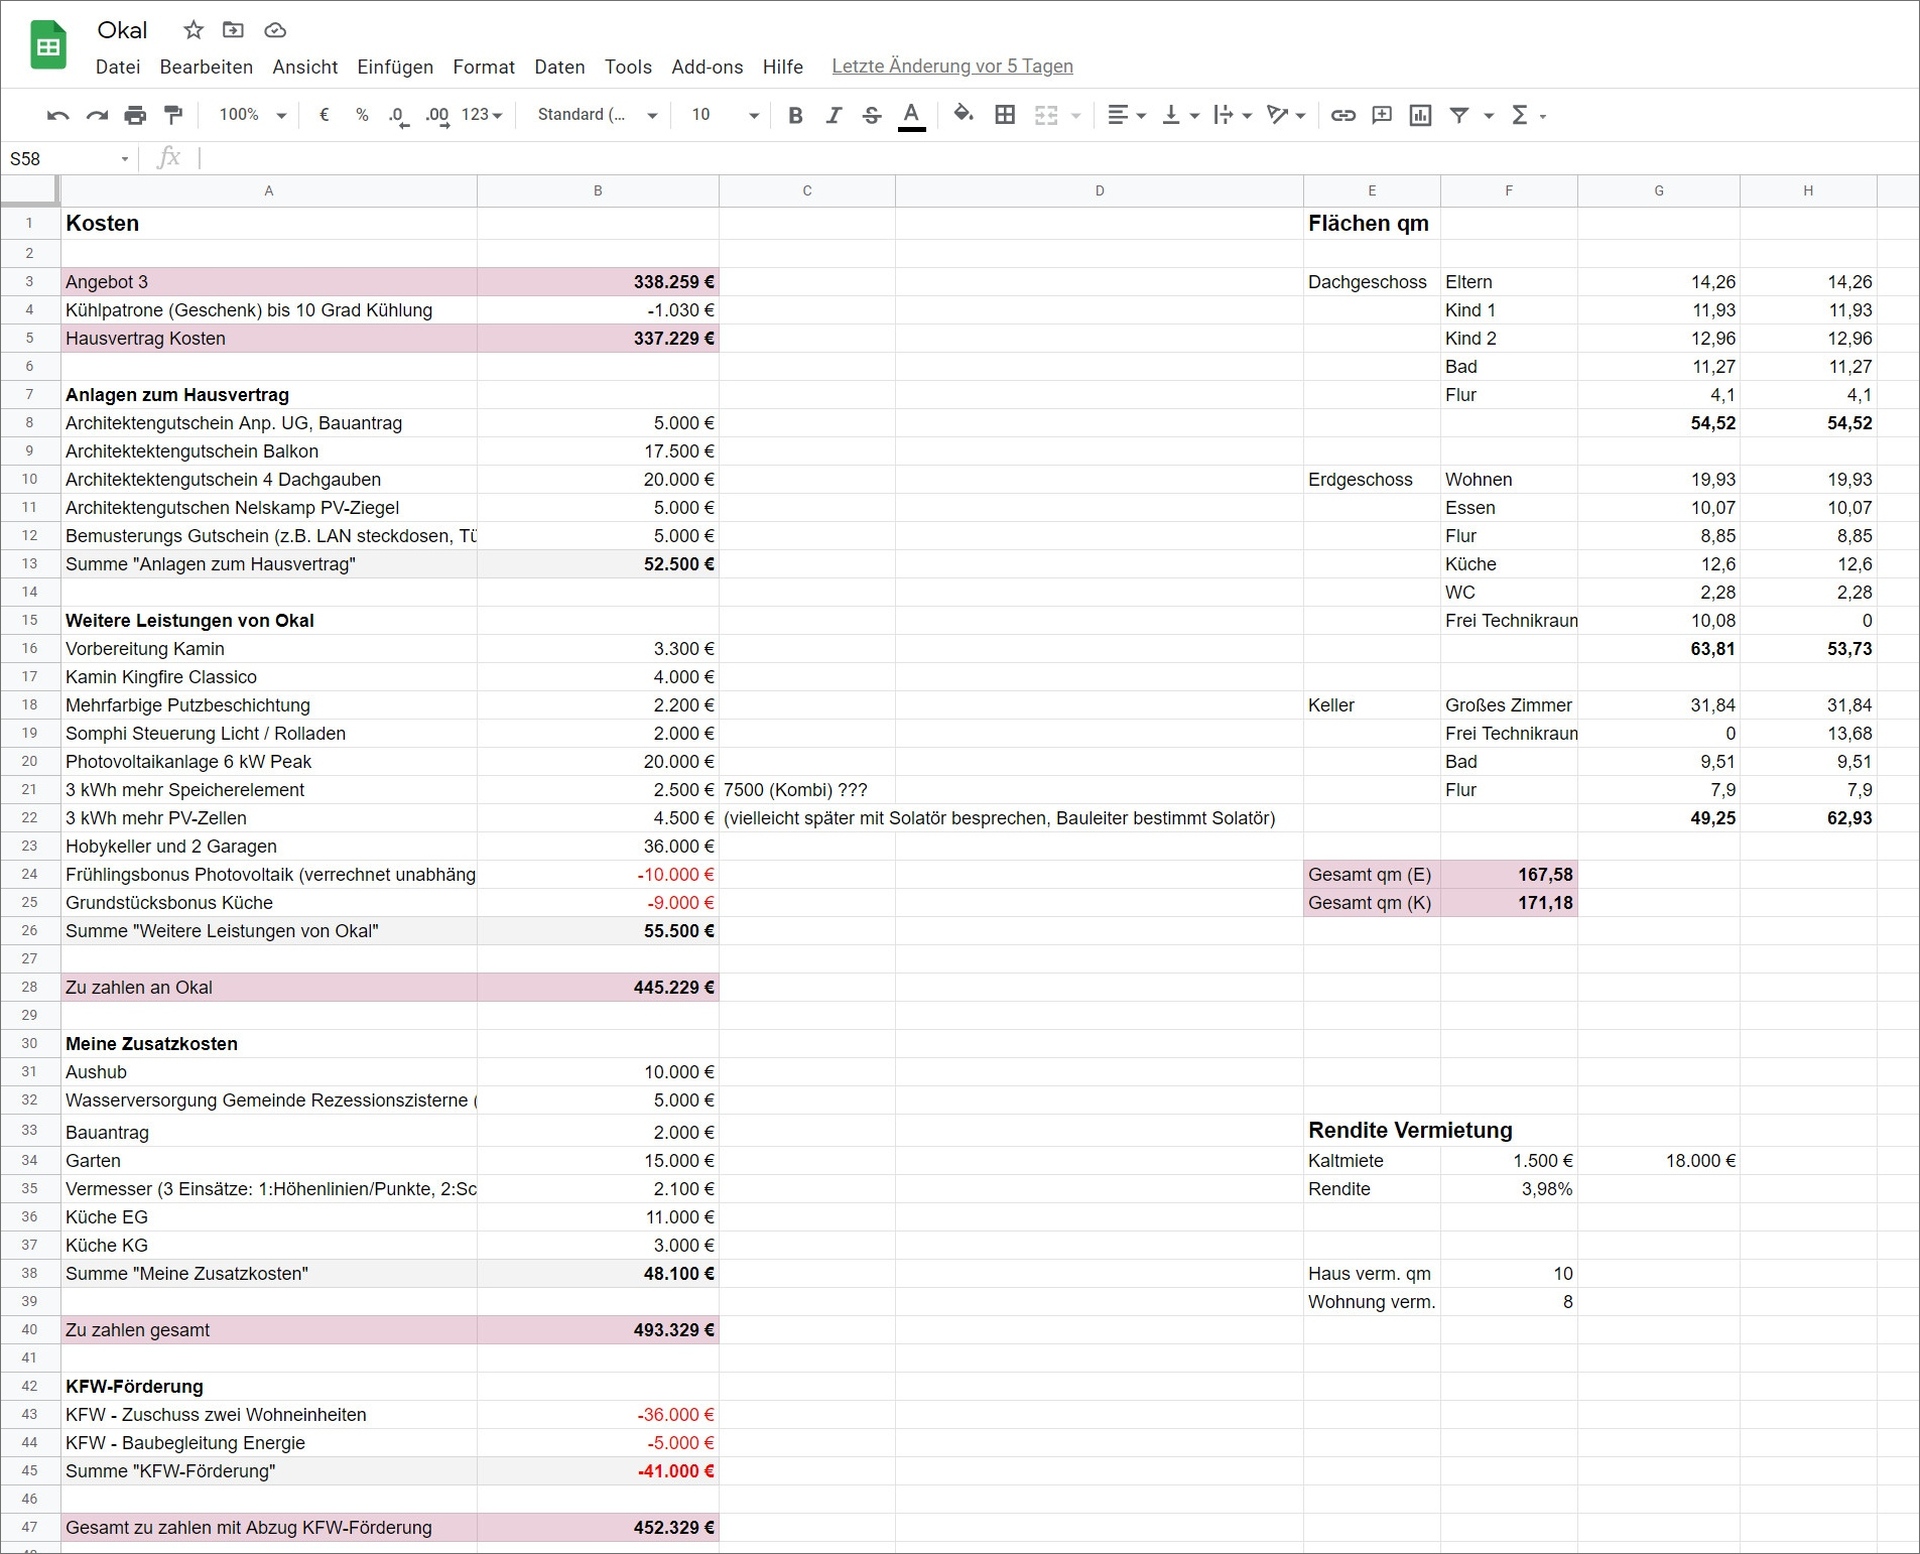Viewport: 1920px width, 1554px height.
Task: Open 'Letzte Änderung vor 5 Tagen' link
Action: (952, 66)
